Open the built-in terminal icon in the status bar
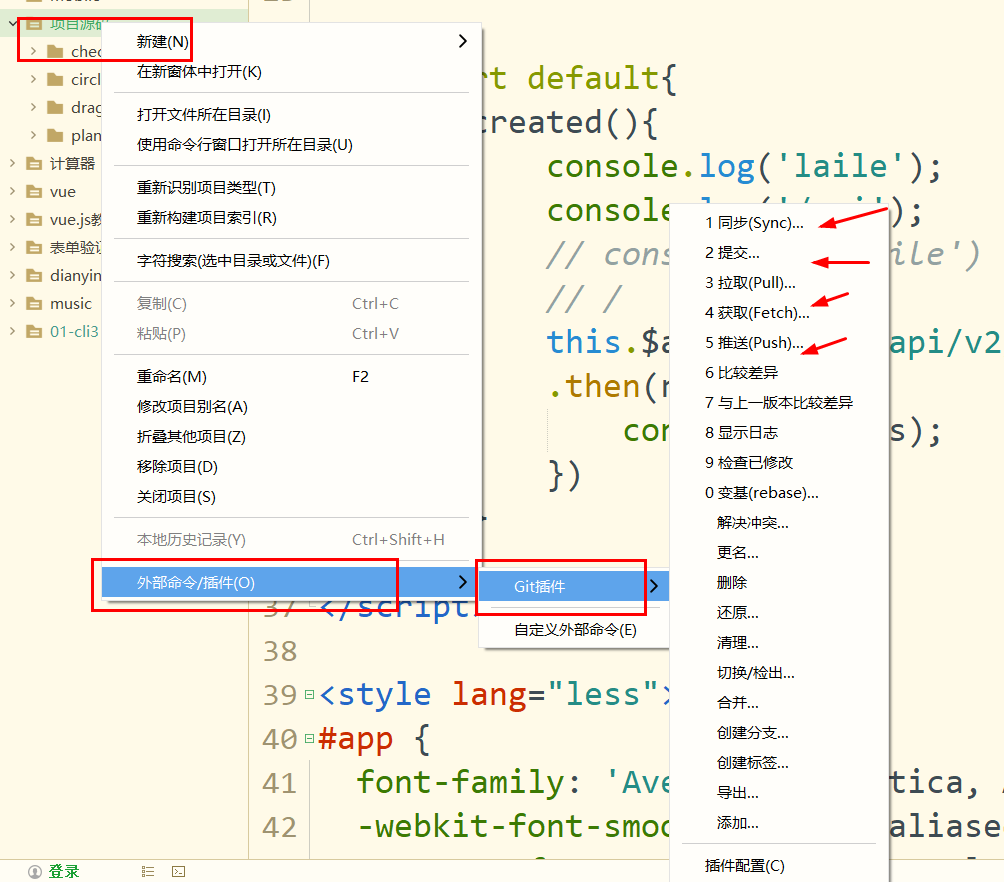The width and height of the screenshot is (1004, 882). [x=178, y=871]
